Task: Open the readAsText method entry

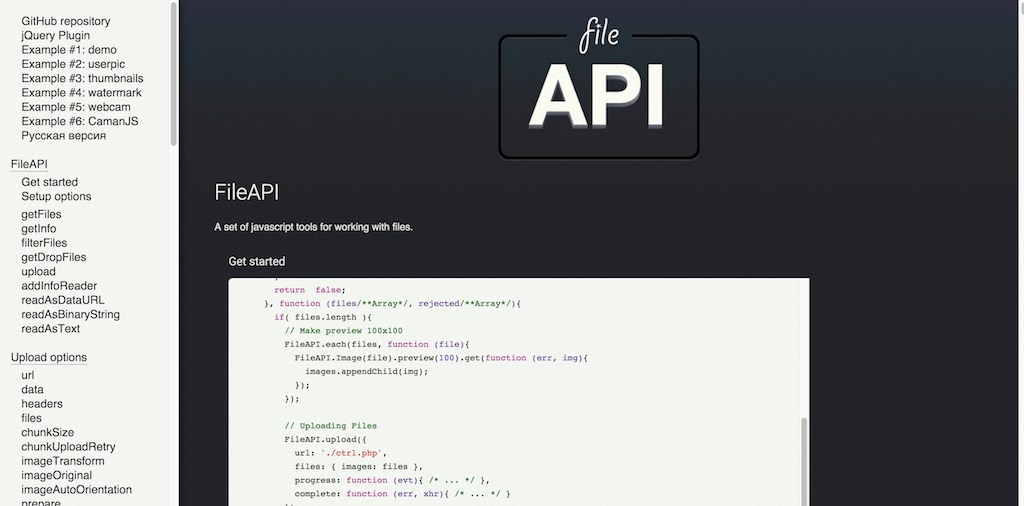Action: pos(50,329)
